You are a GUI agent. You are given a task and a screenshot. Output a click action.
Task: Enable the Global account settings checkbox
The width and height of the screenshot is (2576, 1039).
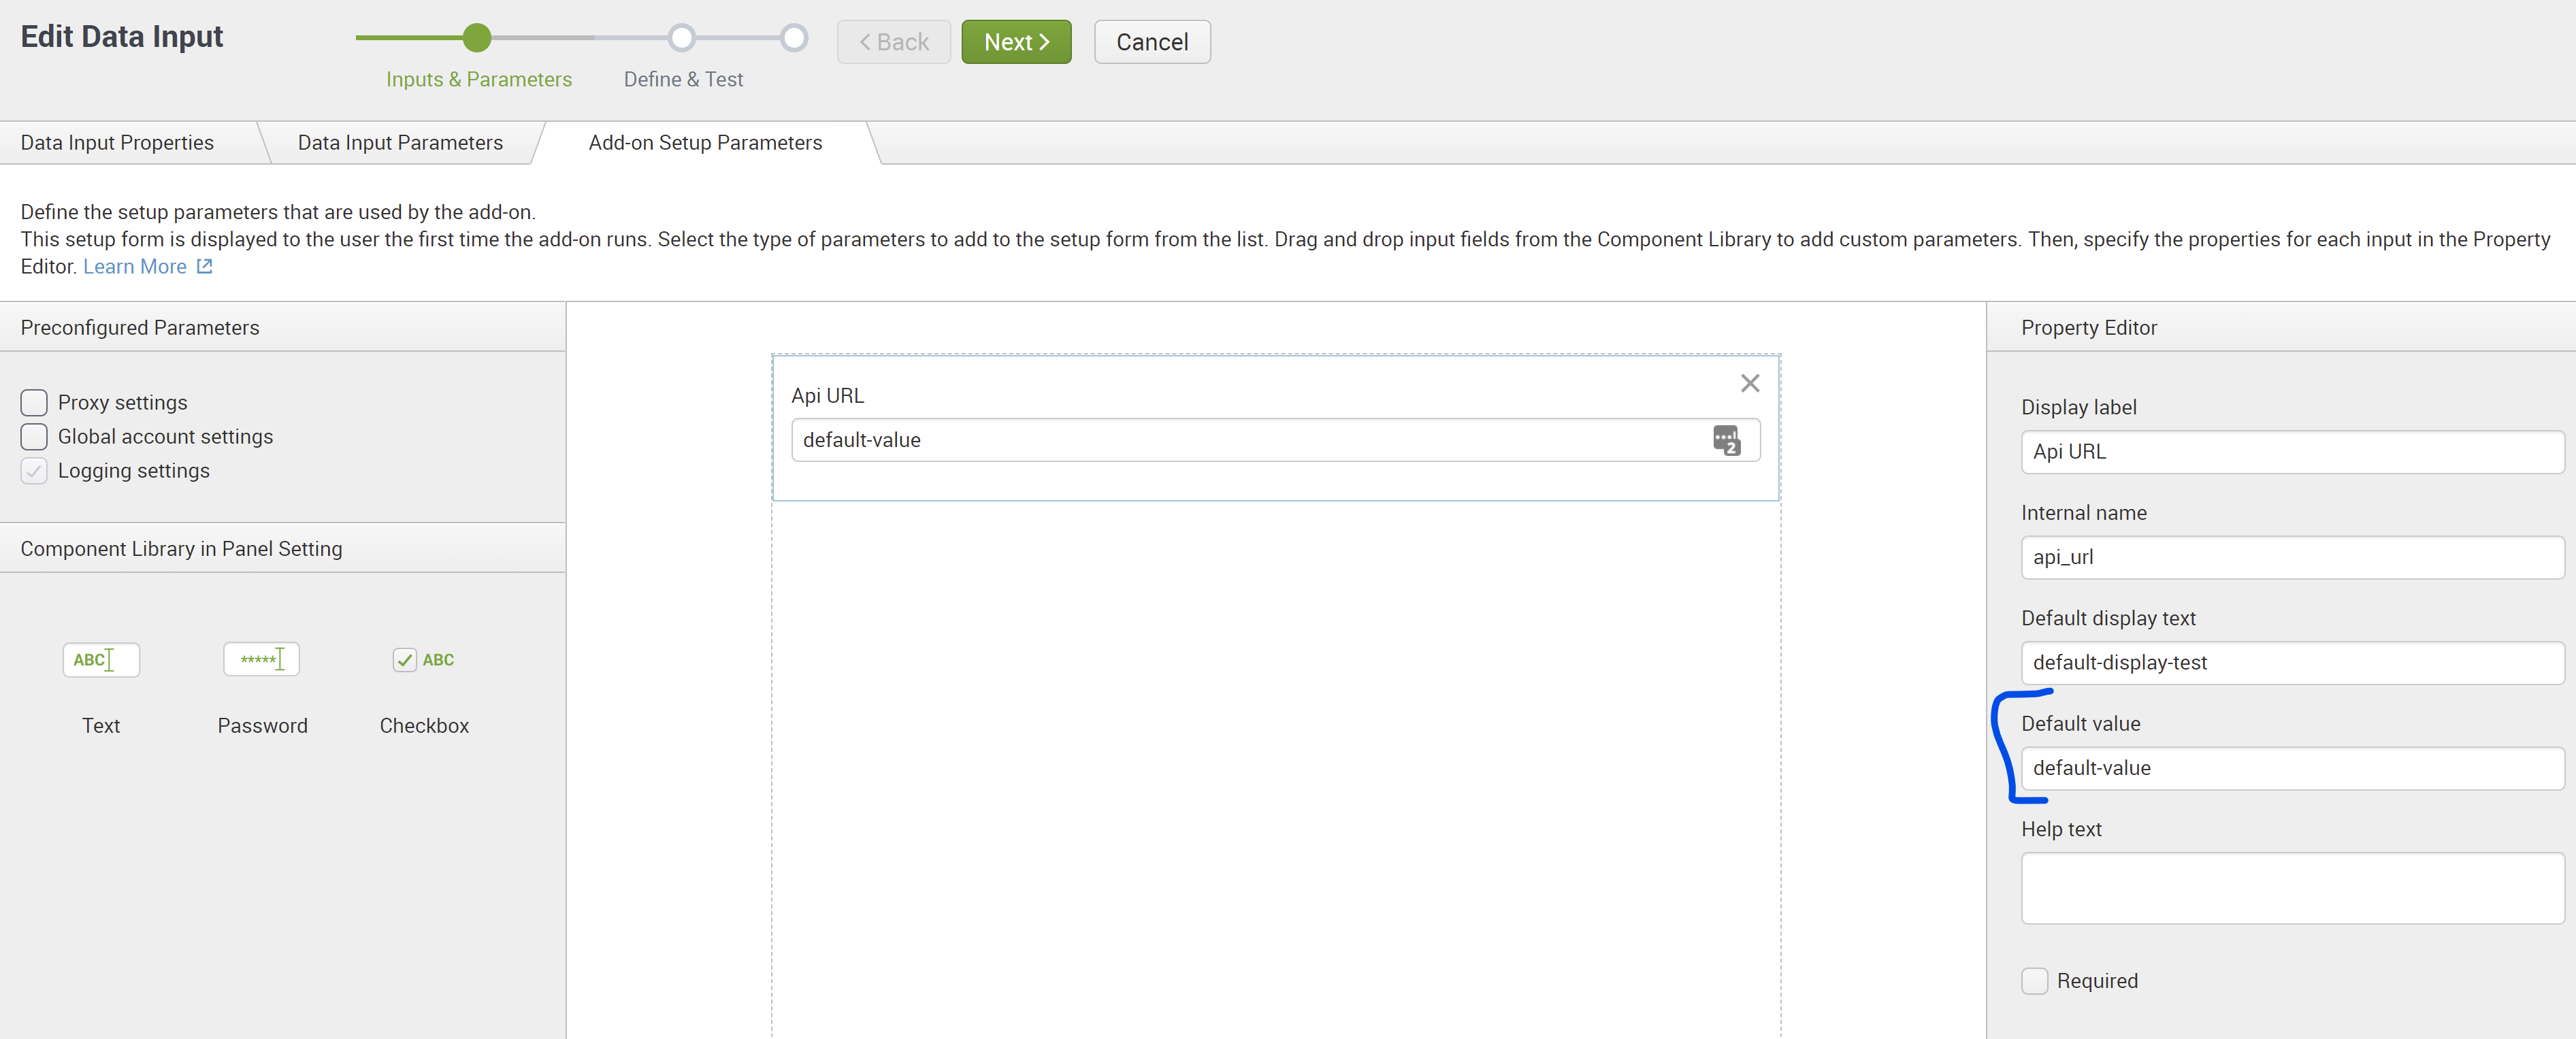(33, 437)
